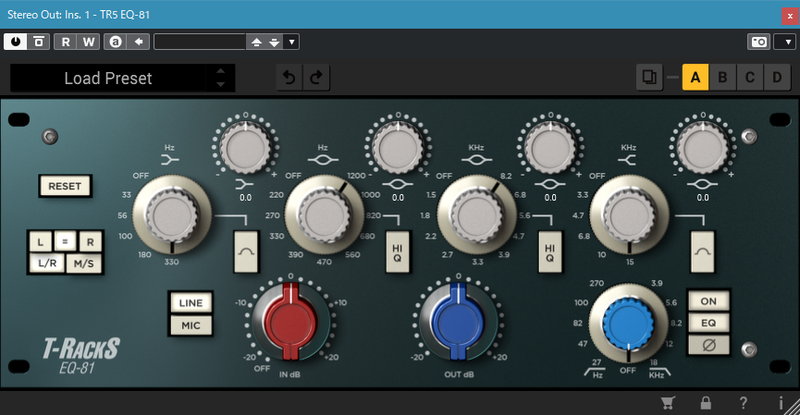Click the empty preset name field
The image size is (800, 415).
199,42
